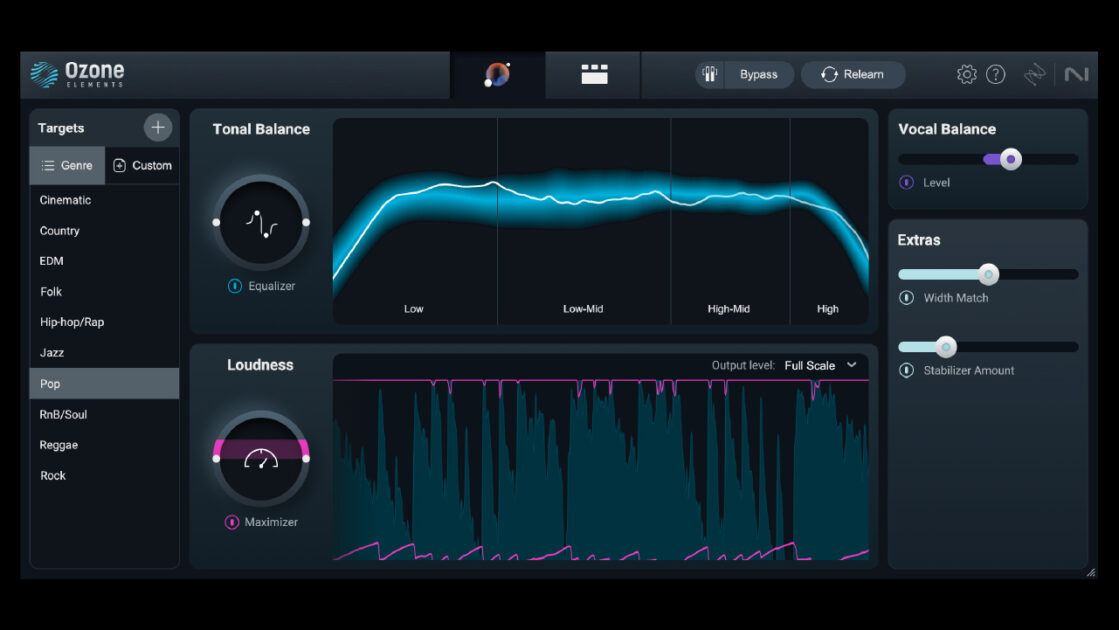1119x630 pixels.
Task: Toggle the Vocal Balance Level power button
Action: point(906,183)
